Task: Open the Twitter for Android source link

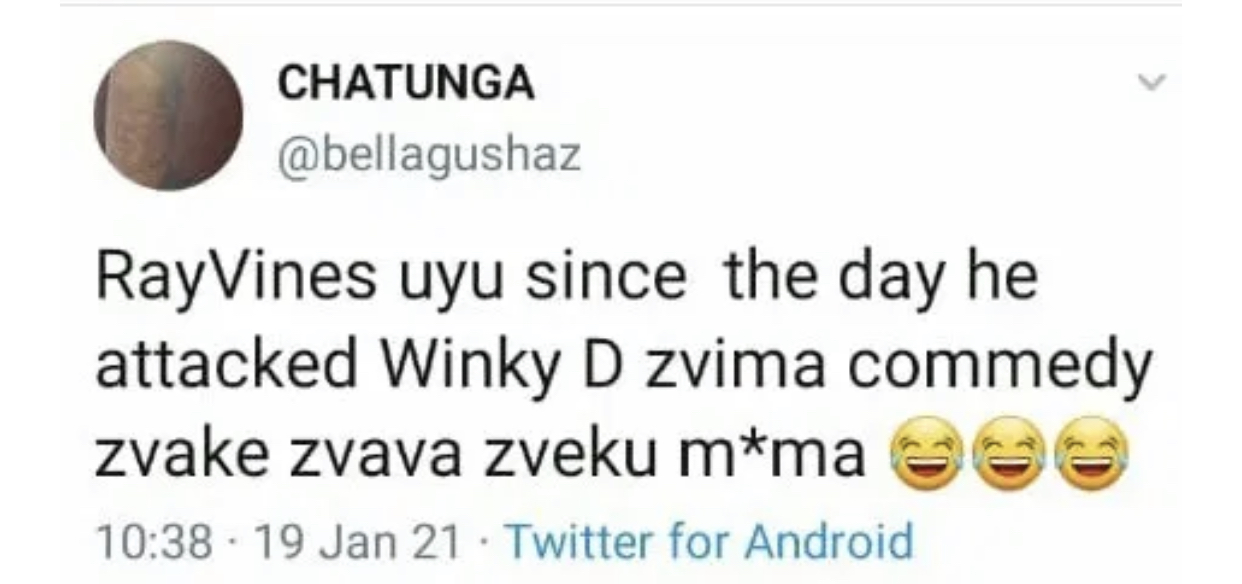Action: pos(711,542)
